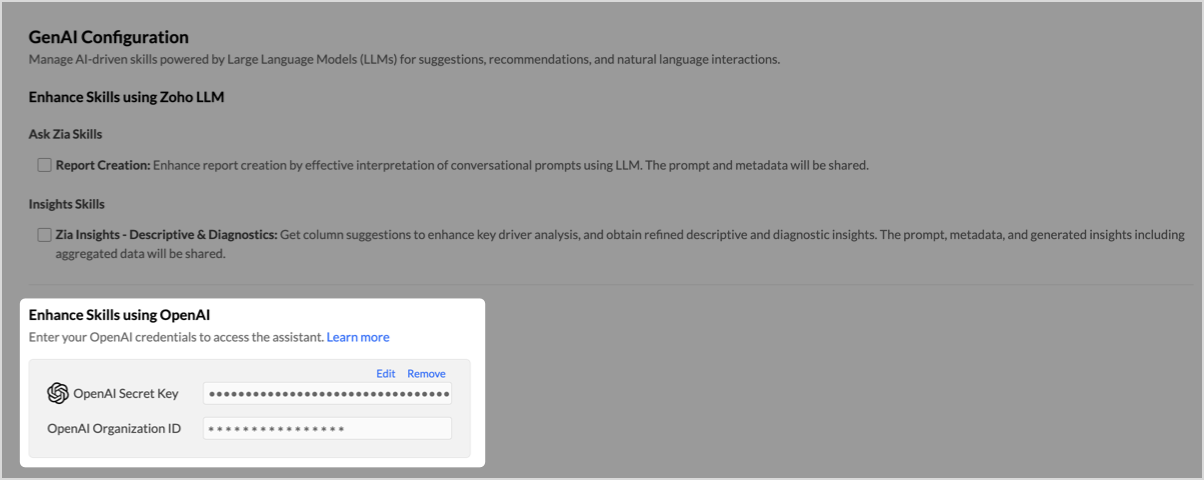Tick the Zia Insights Descriptive & Diagnostics checkbox

pyautogui.click(x=44, y=235)
